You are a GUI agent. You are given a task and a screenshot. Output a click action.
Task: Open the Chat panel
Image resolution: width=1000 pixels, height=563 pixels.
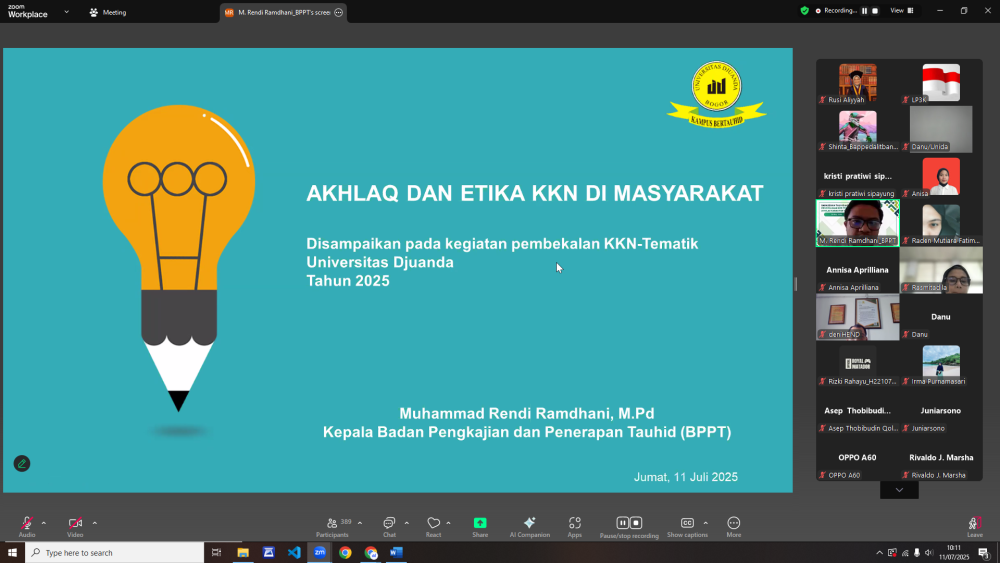pos(389,527)
